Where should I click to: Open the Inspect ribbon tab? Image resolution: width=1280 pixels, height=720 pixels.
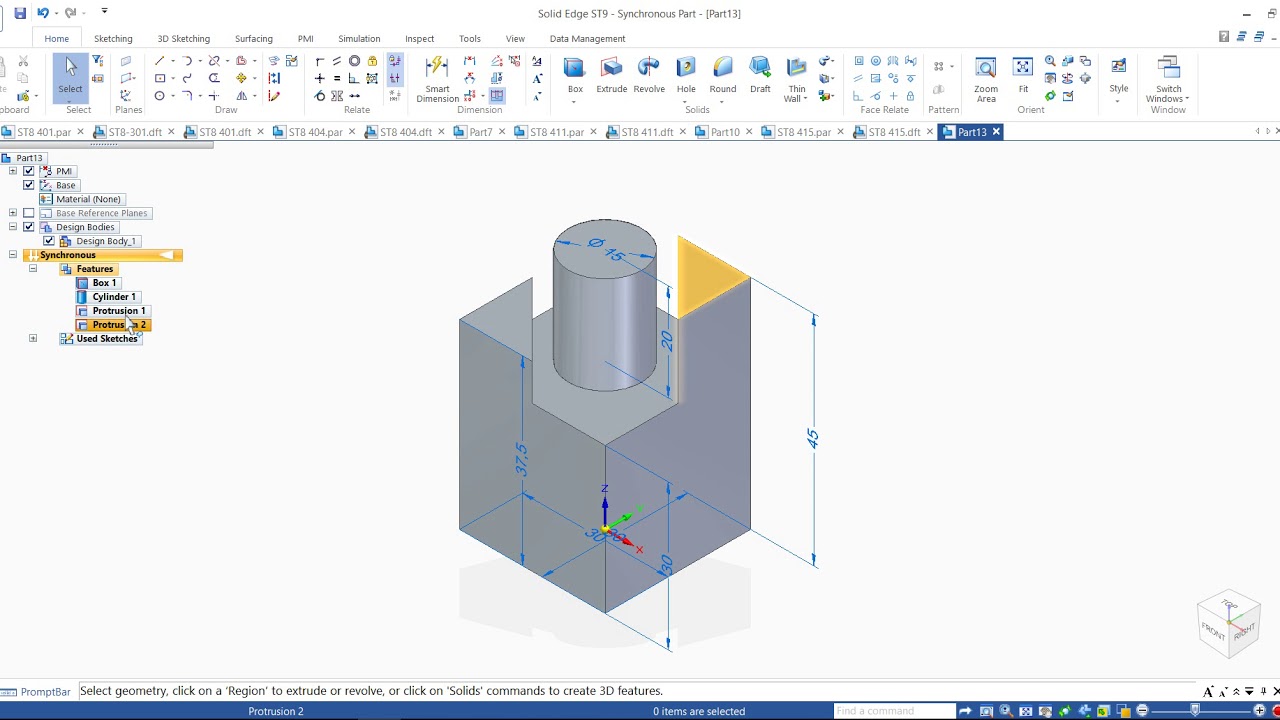click(x=420, y=38)
